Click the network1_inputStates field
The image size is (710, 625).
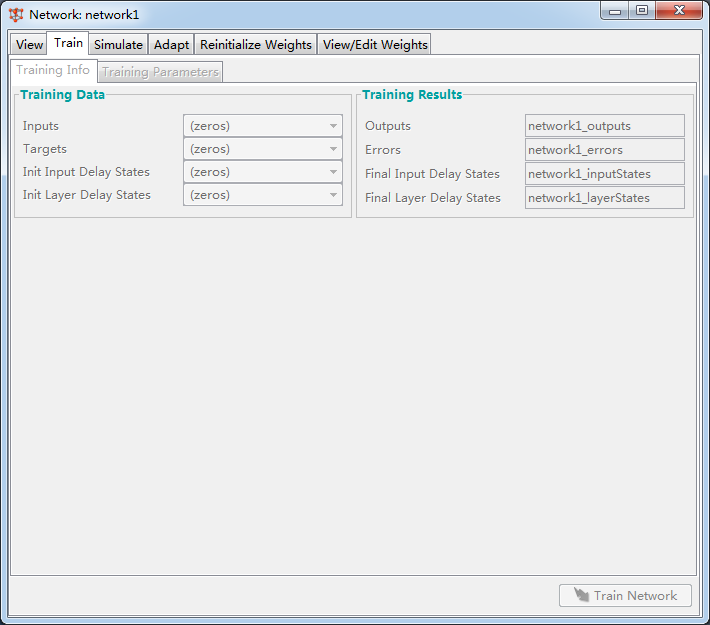(x=604, y=173)
